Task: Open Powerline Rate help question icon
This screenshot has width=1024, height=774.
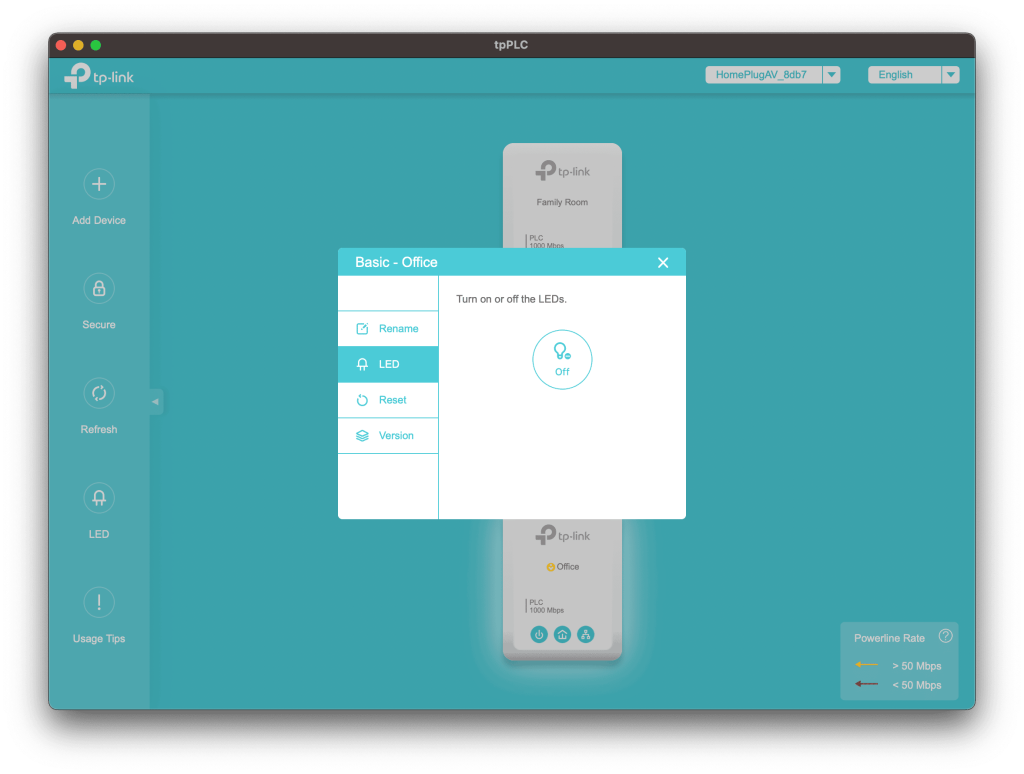Action: pos(945,636)
